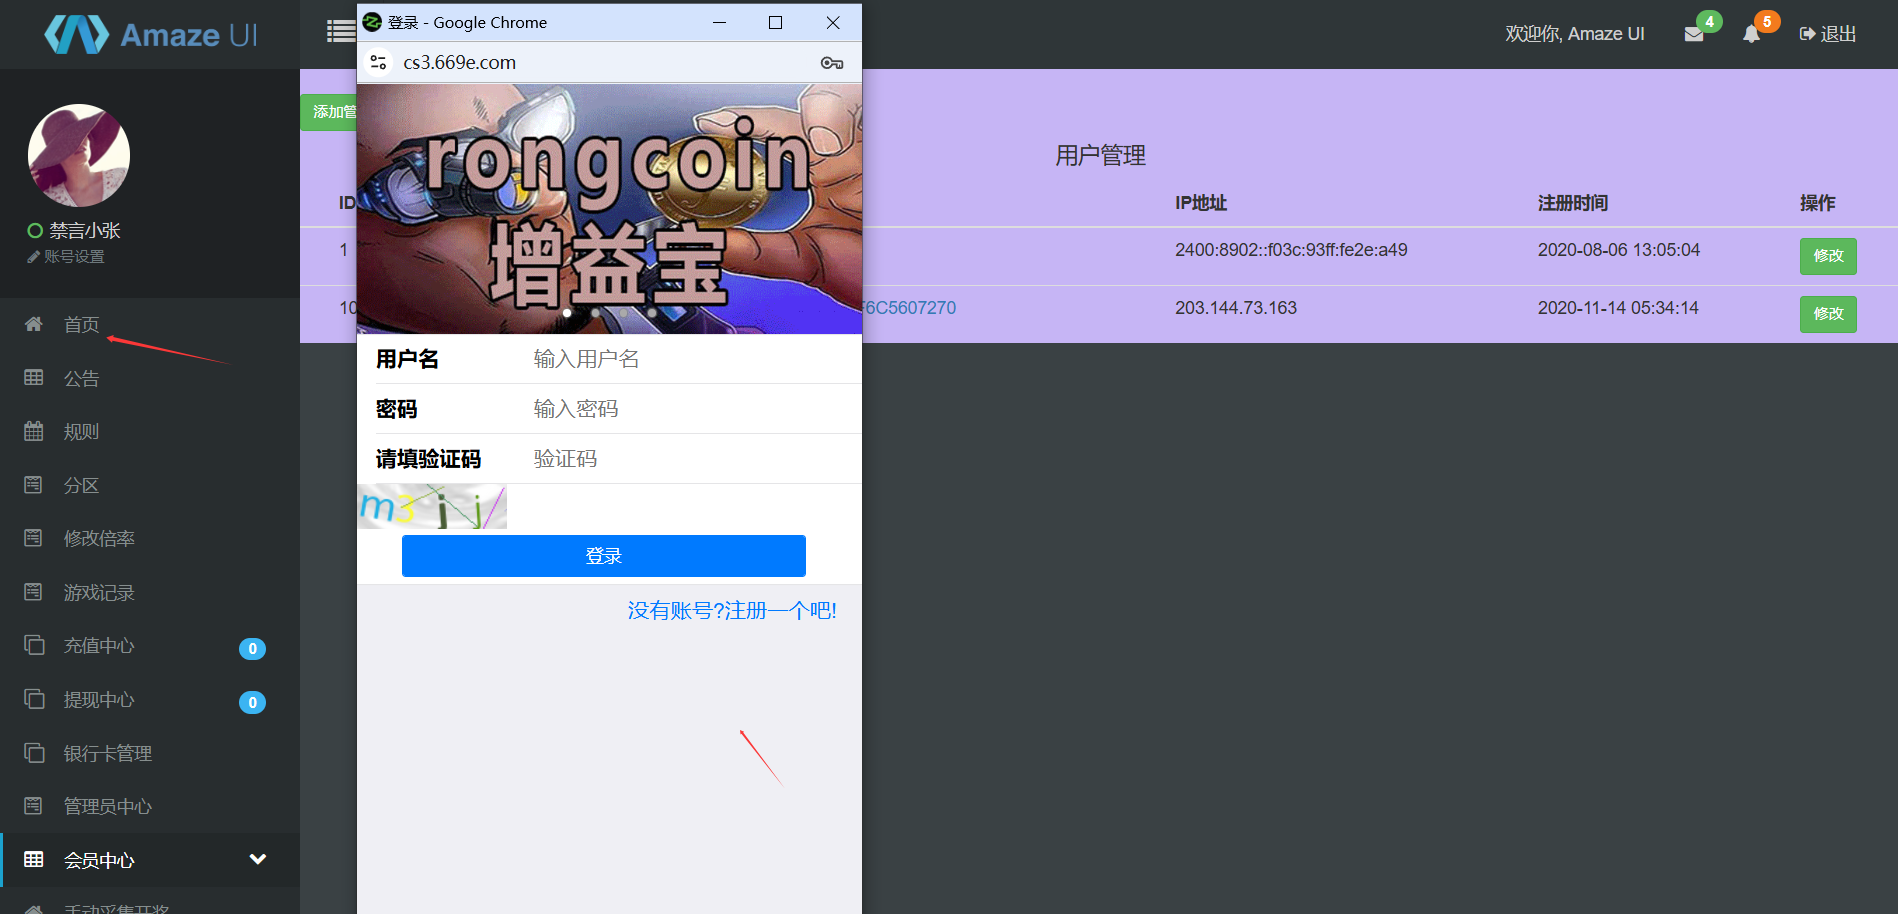Click 修改 for the 2020-08-06 row

1828,256
